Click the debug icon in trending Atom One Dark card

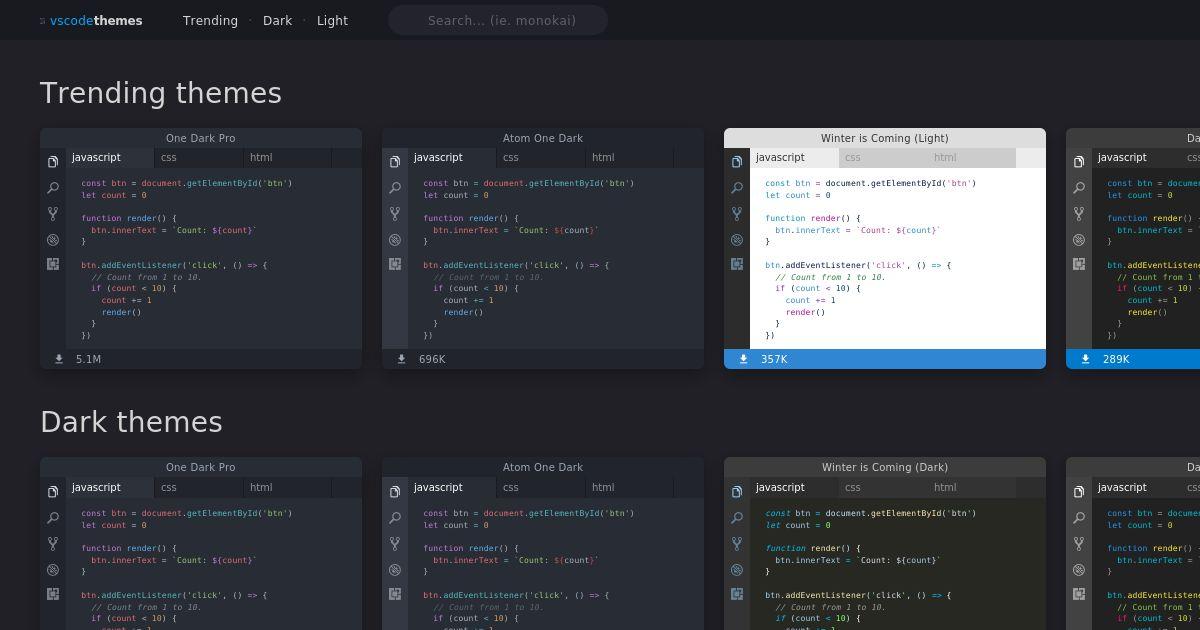(395, 239)
